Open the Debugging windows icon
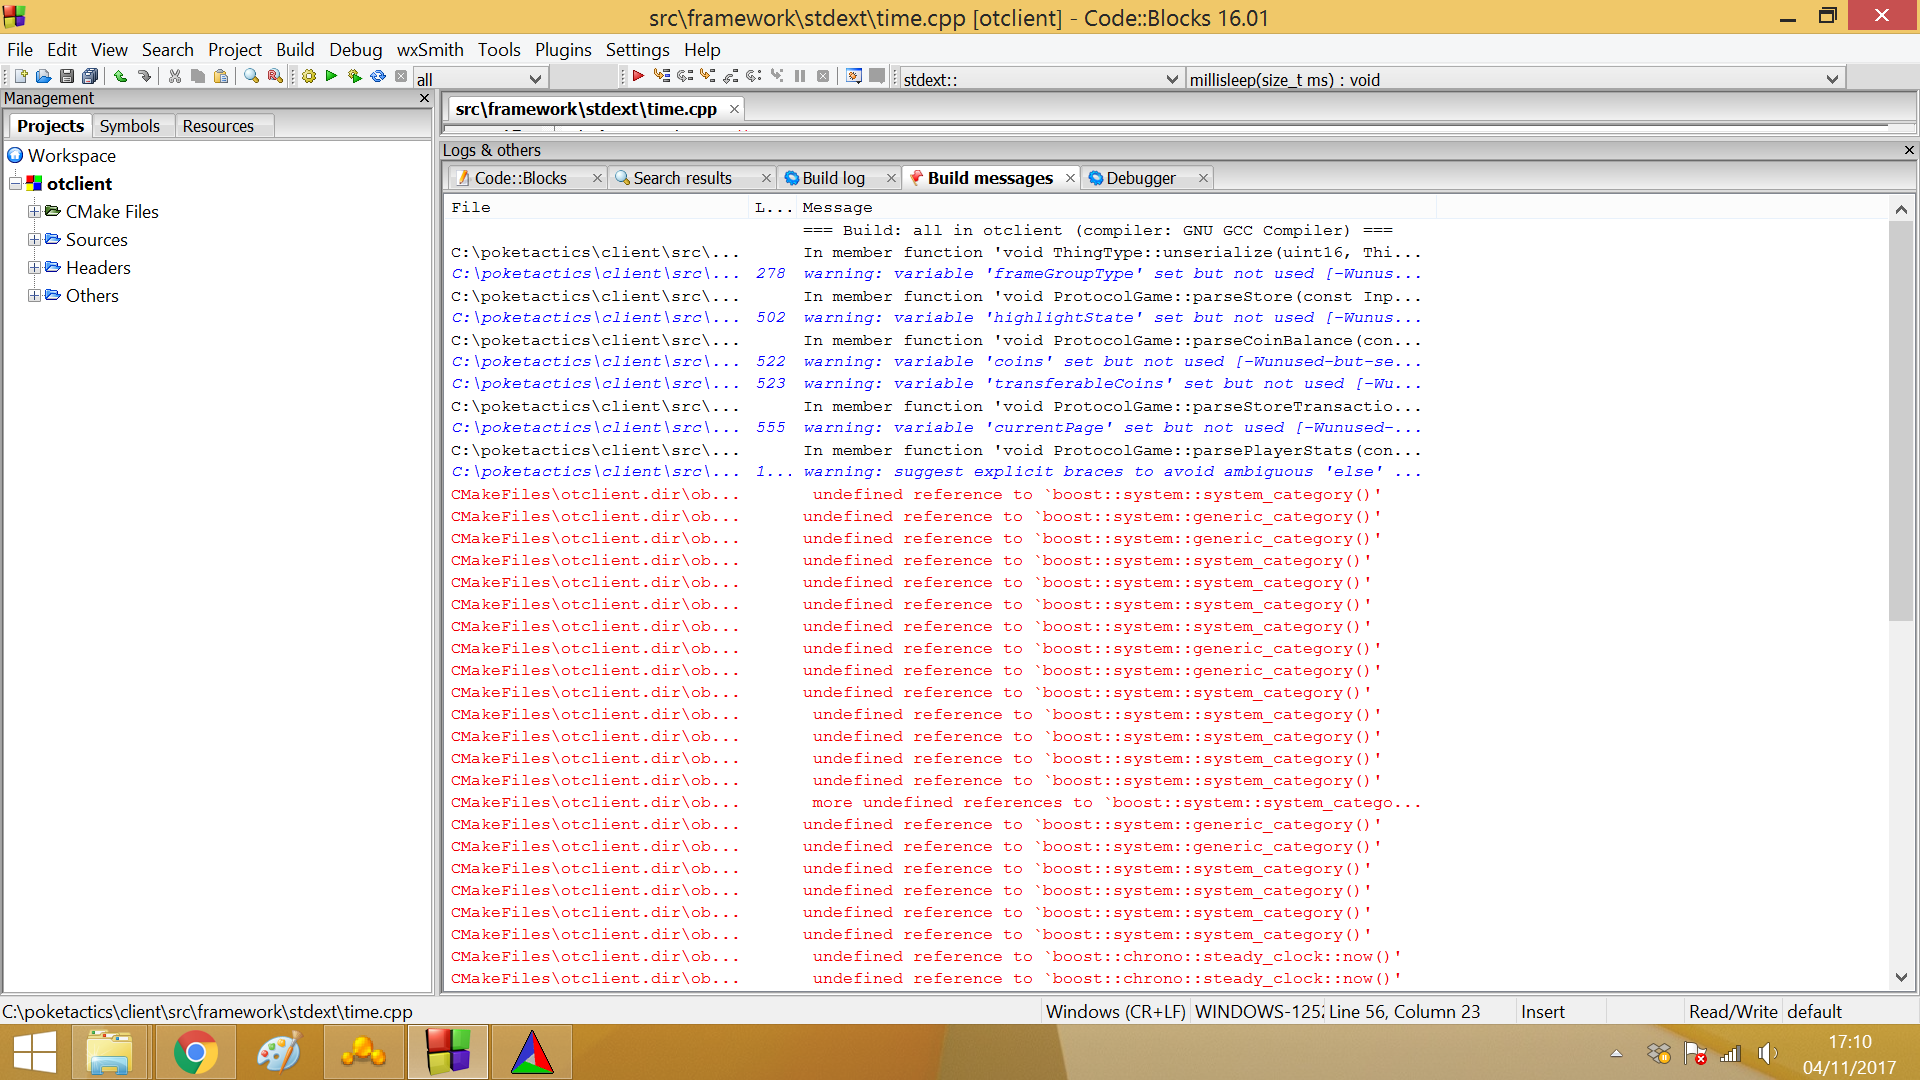1920x1080 pixels. pos(854,76)
